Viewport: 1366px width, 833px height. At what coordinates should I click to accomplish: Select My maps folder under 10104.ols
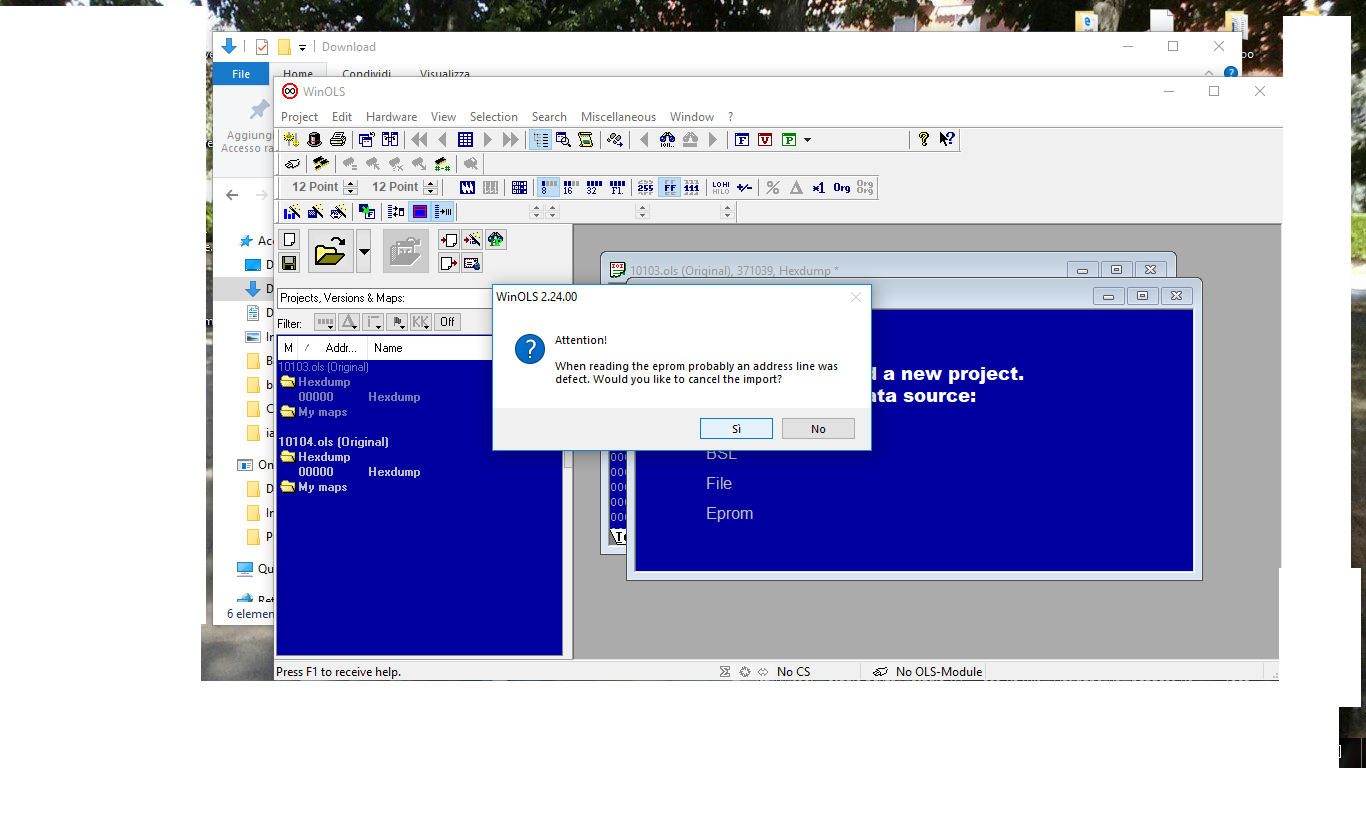pyautogui.click(x=322, y=487)
